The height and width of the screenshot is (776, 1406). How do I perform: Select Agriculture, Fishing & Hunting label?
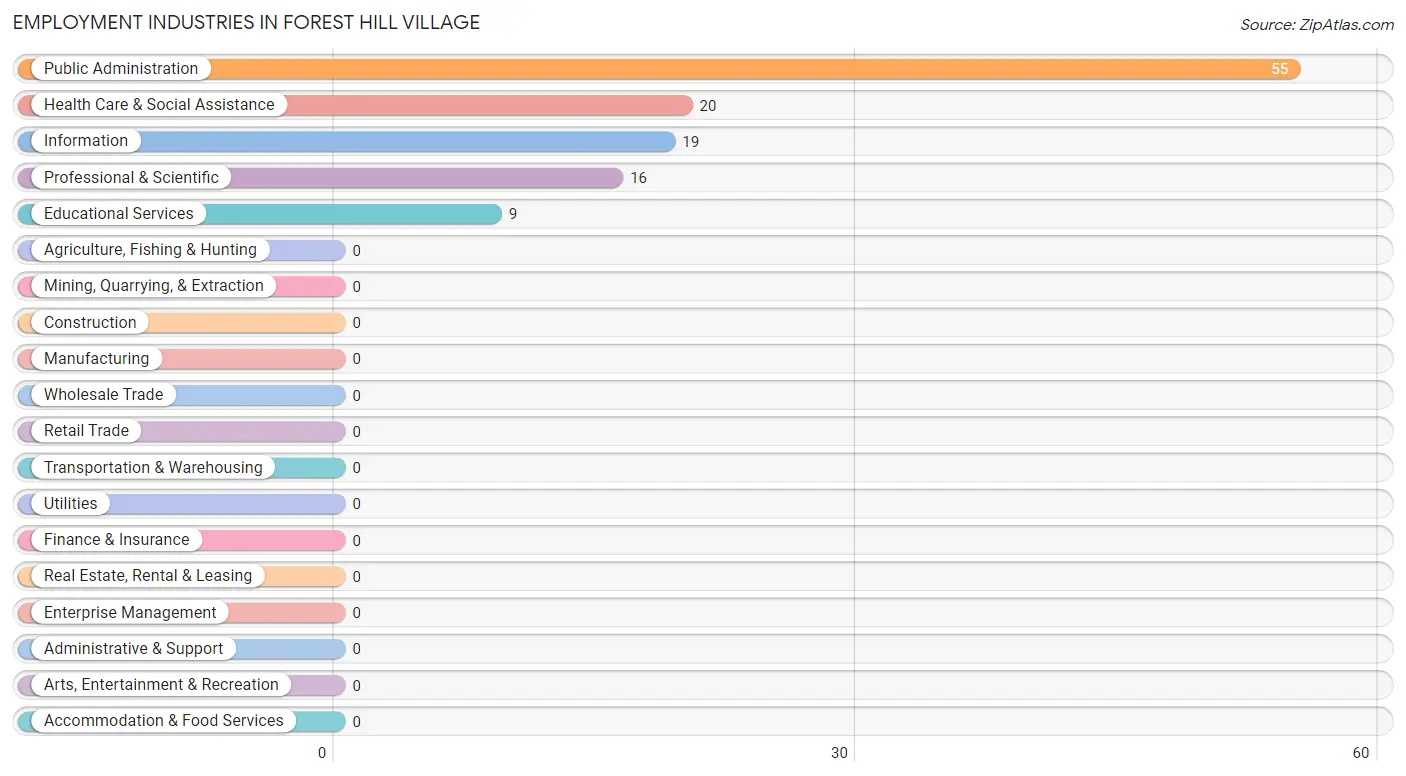[150, 250]
